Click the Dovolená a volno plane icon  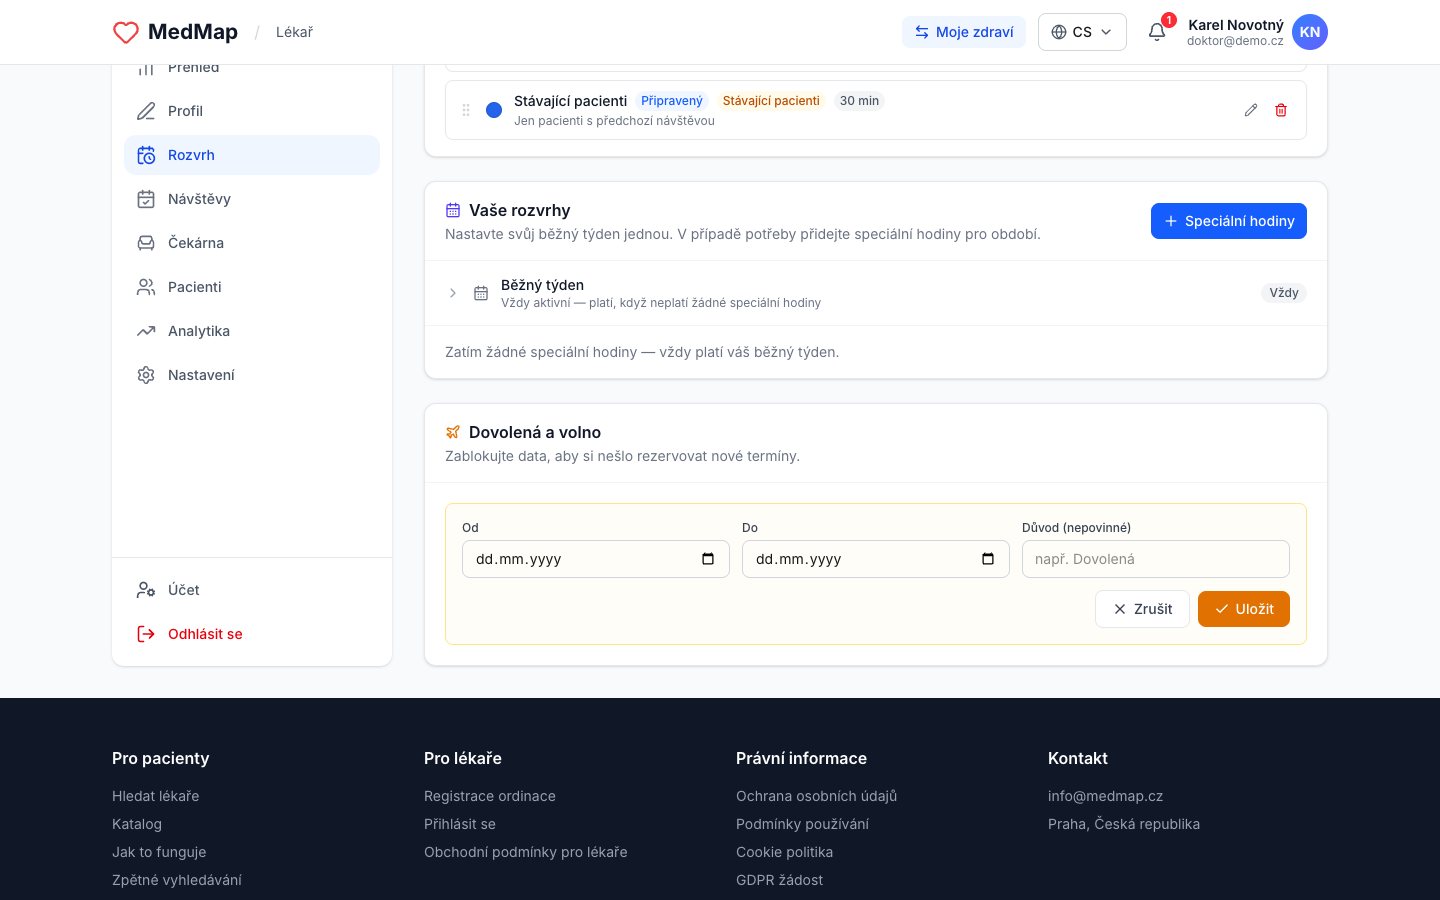pos(453,432)
